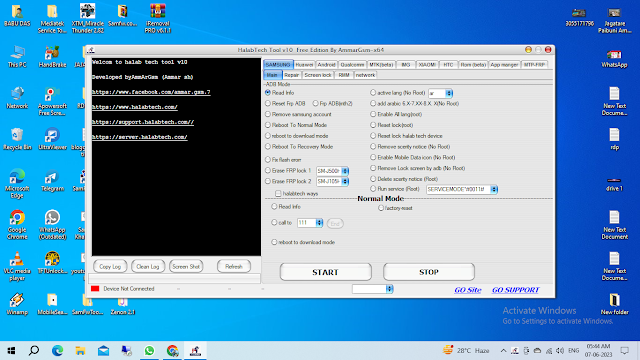The image size is (640, 360).
Task: Select Reboot To Normal Mode option
Action: pyautogui.click(x=268, y=125)
